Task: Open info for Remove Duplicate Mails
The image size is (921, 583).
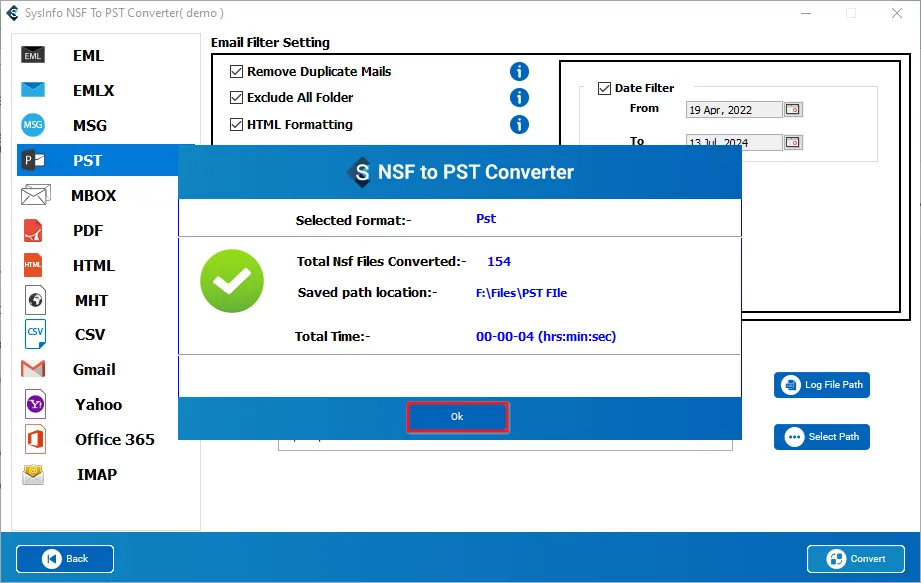Action: pyautogui.click(x=519, y=72)
